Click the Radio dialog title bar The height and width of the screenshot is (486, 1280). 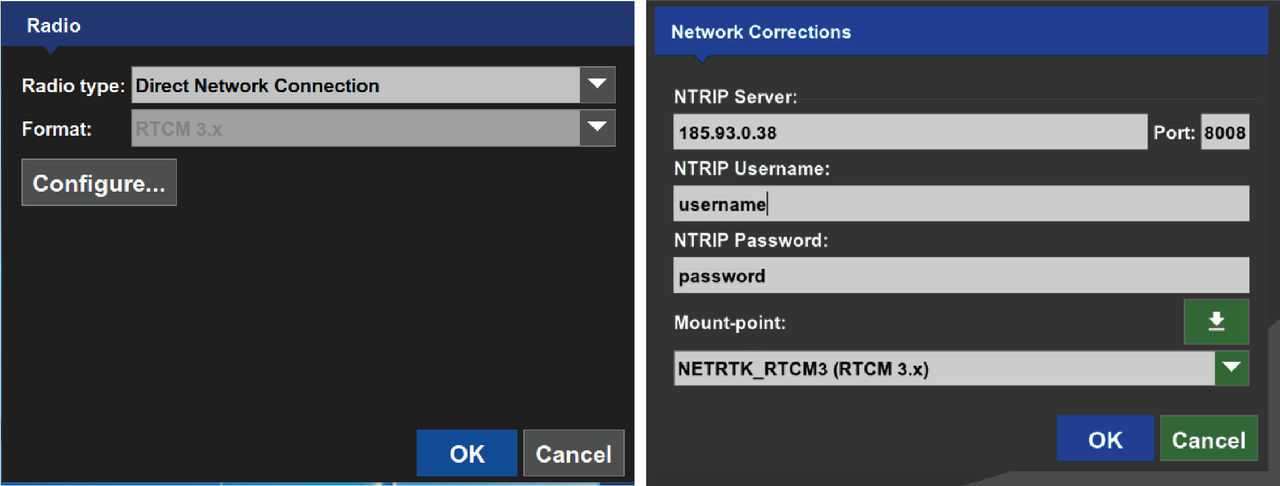click(x=317, y=26)
